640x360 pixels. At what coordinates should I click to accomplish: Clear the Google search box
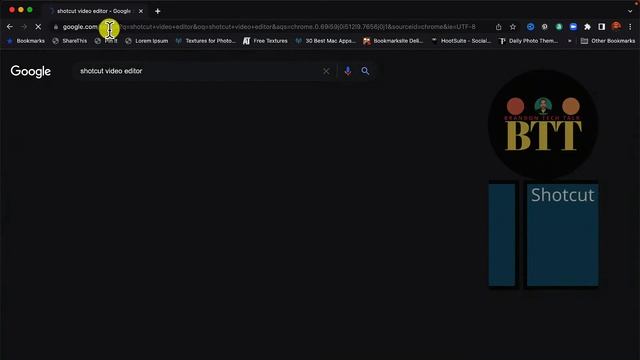tap(326, 71)
